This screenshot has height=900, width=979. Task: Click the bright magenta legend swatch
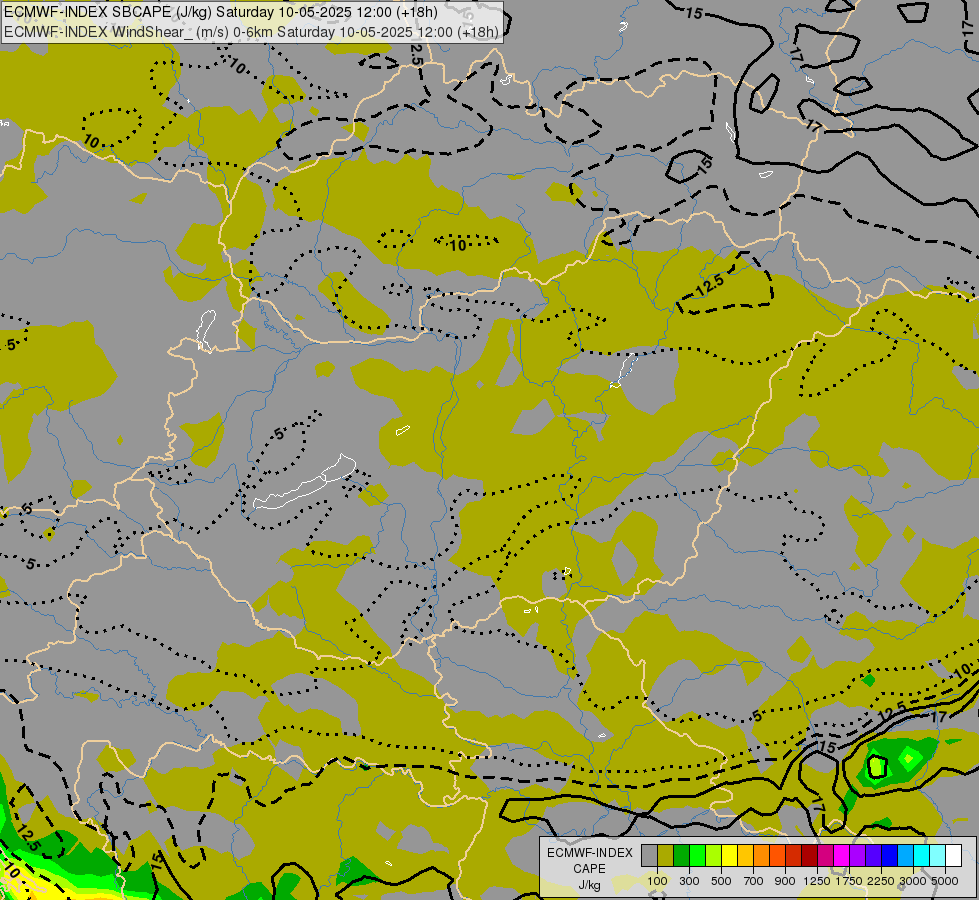point(842,856)
